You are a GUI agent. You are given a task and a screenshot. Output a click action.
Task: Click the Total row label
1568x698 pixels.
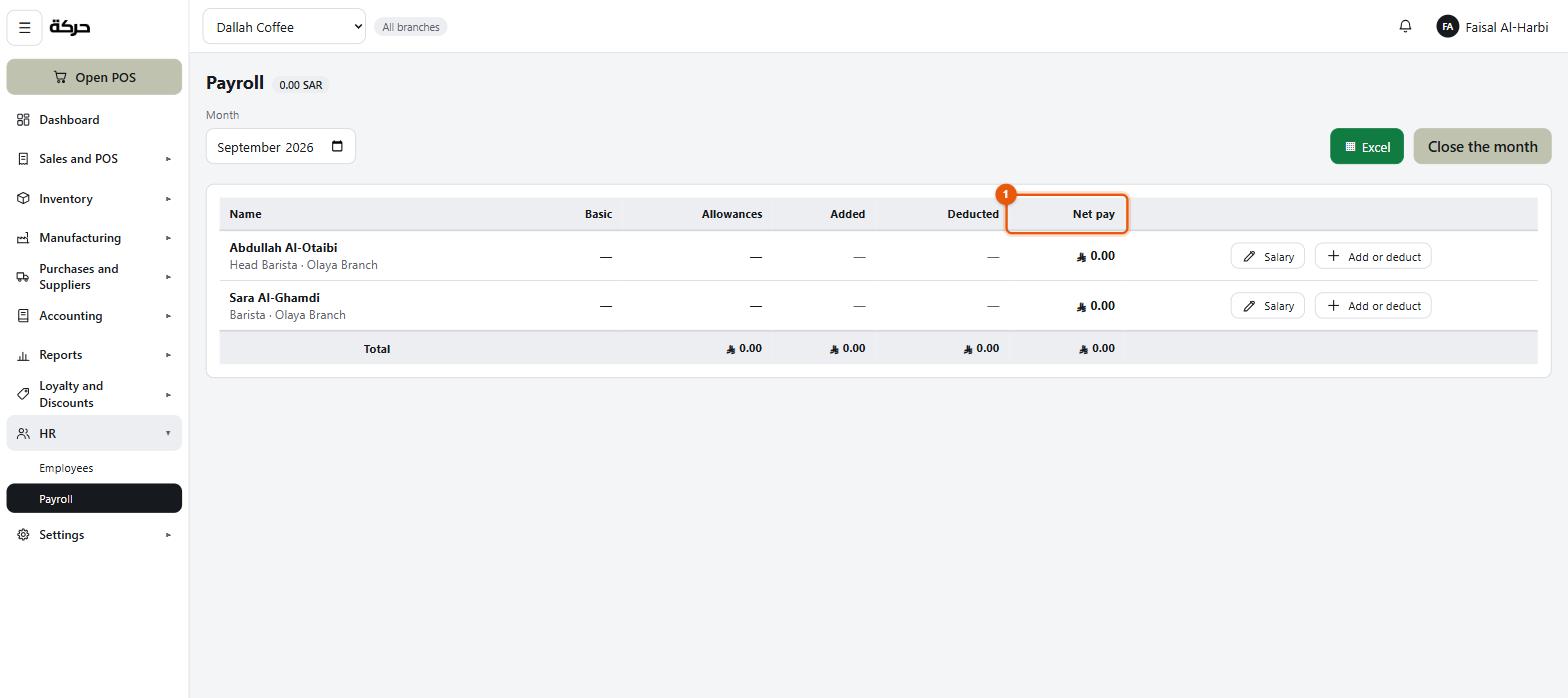click(377, 349)
